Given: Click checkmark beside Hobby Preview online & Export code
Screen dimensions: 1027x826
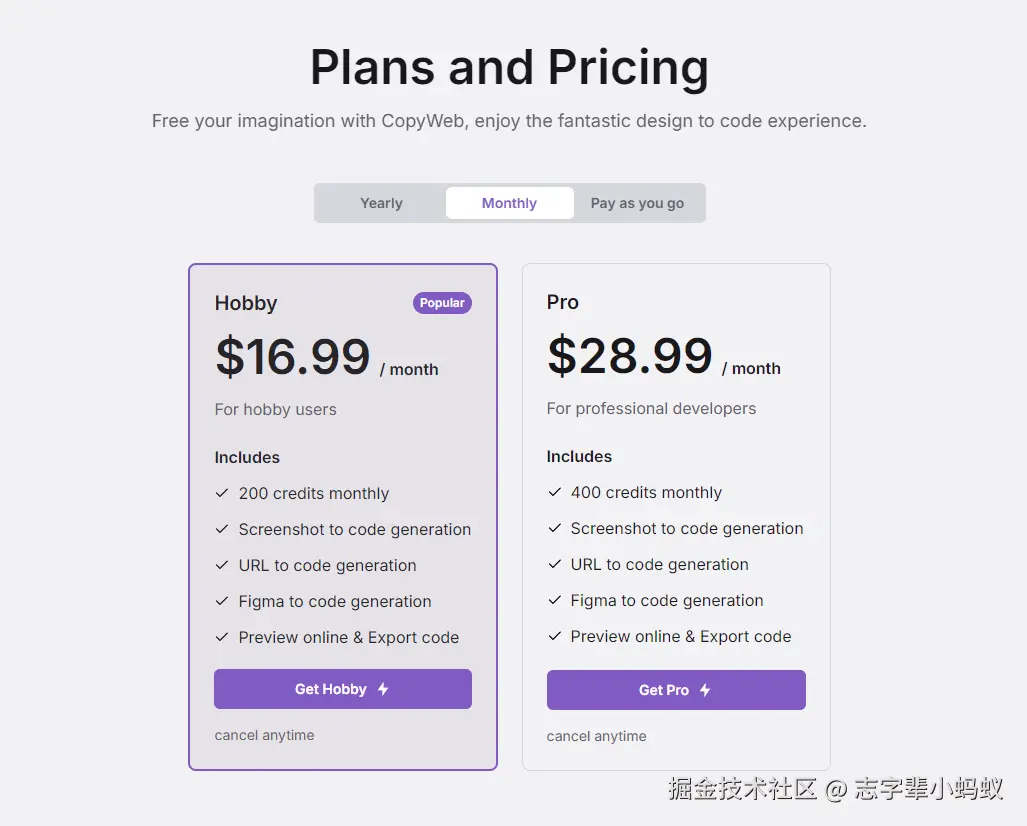Looking at the screenshot, I should point(222,637).
